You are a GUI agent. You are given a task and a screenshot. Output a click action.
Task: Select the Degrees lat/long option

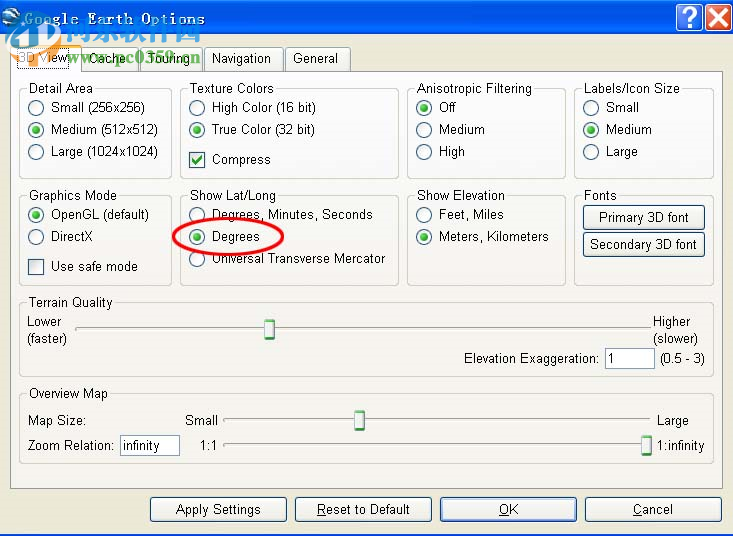click(224, 237)
